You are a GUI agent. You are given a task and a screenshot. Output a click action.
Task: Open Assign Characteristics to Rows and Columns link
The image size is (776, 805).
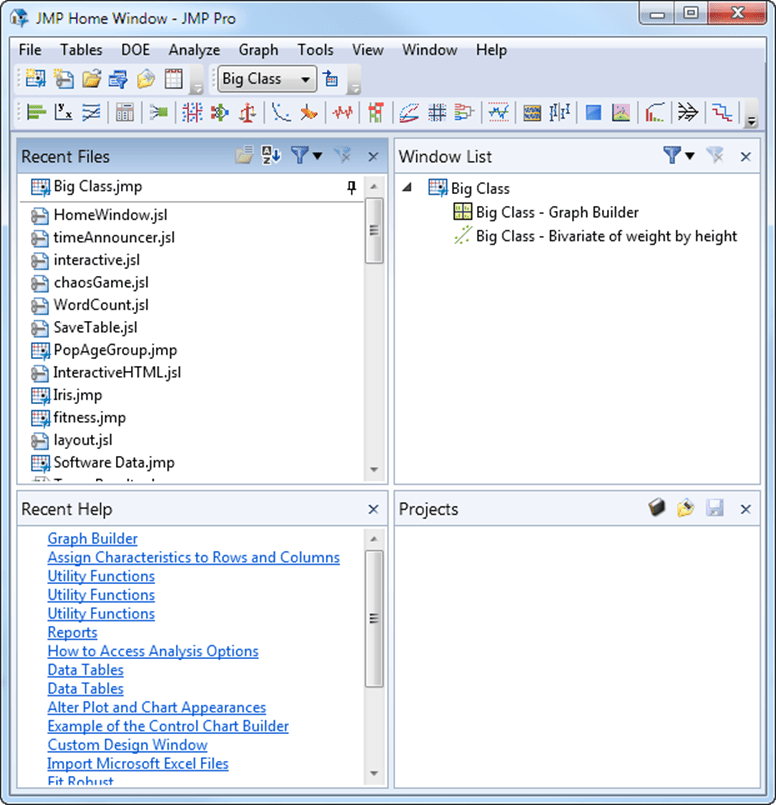193,557
